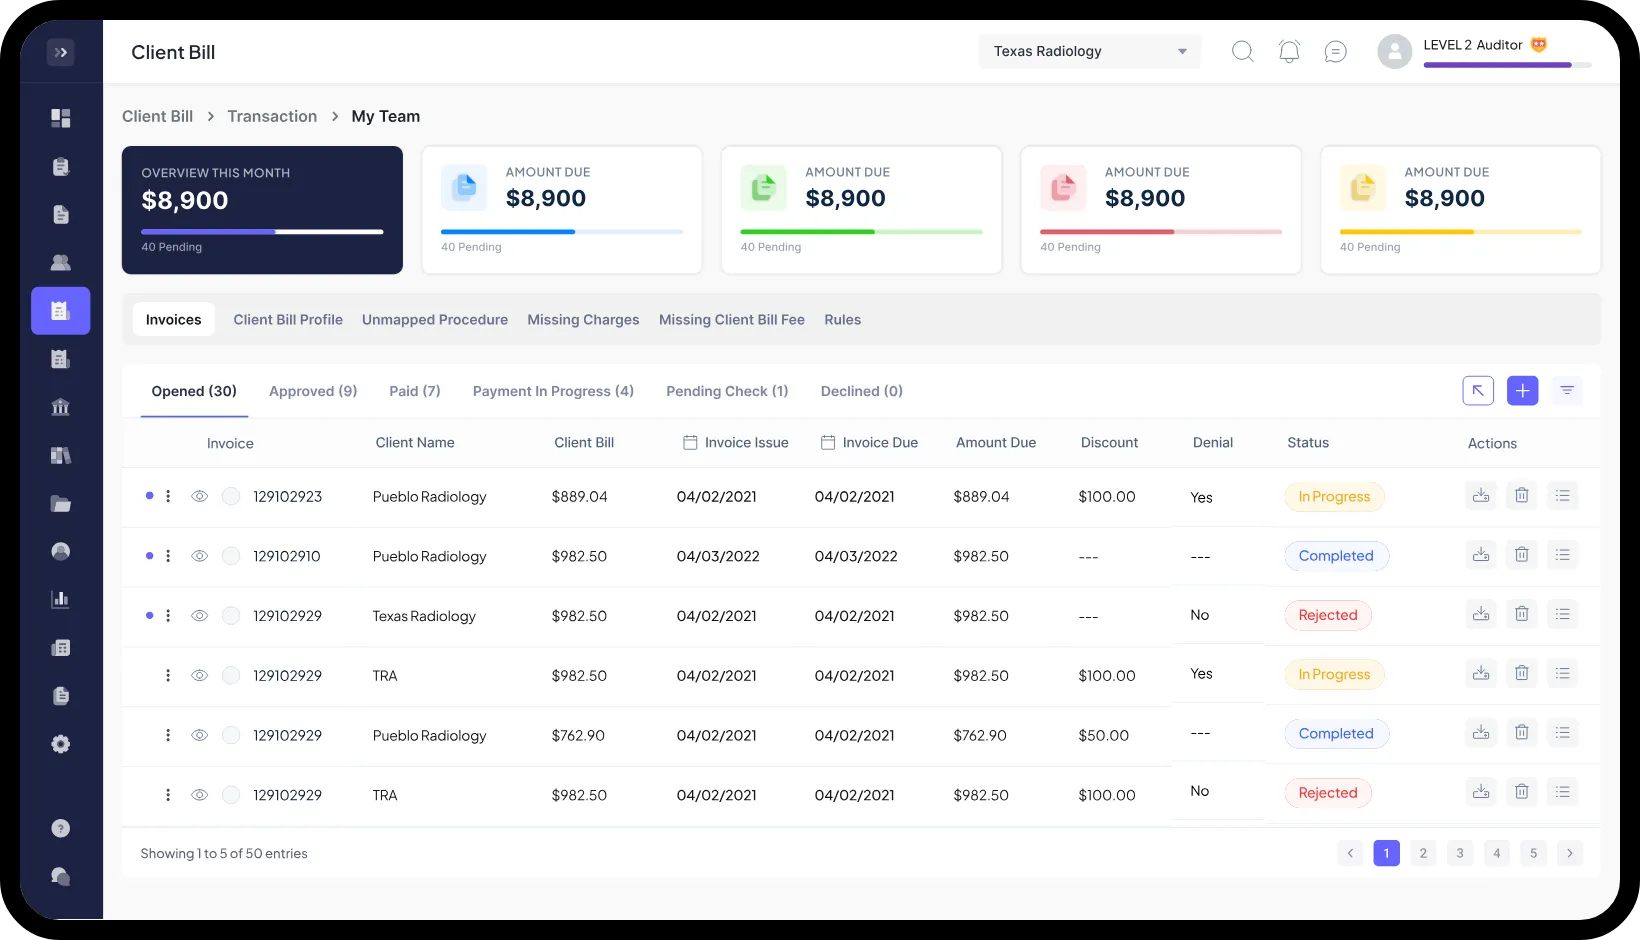
Task: Click the blue plus add button
Action: [x=1522, y=391]
